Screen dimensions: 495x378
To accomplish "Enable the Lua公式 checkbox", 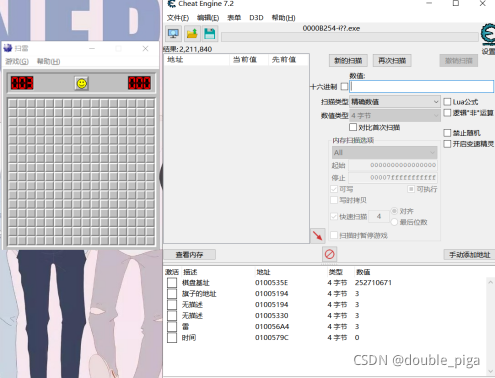I will tap(447, 102).
